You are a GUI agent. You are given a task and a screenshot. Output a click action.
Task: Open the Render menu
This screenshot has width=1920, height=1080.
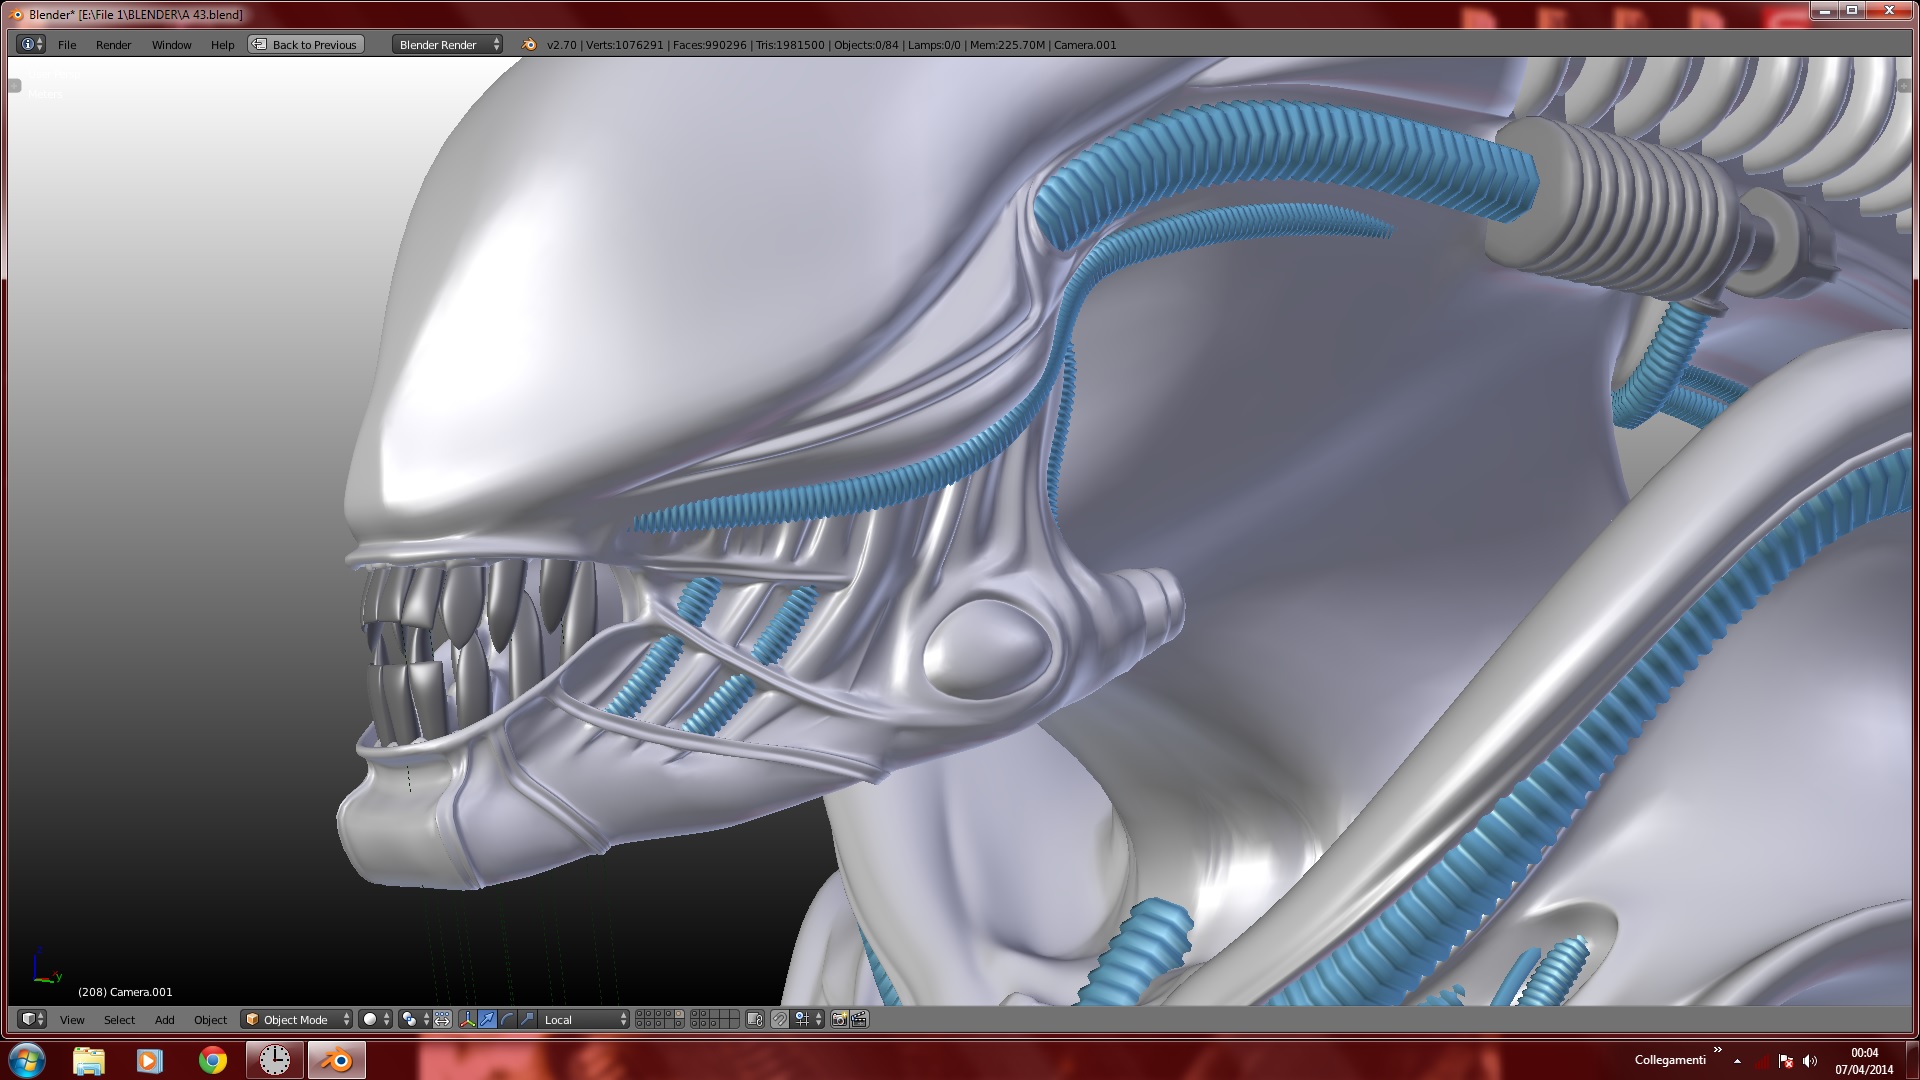point(113,44)
